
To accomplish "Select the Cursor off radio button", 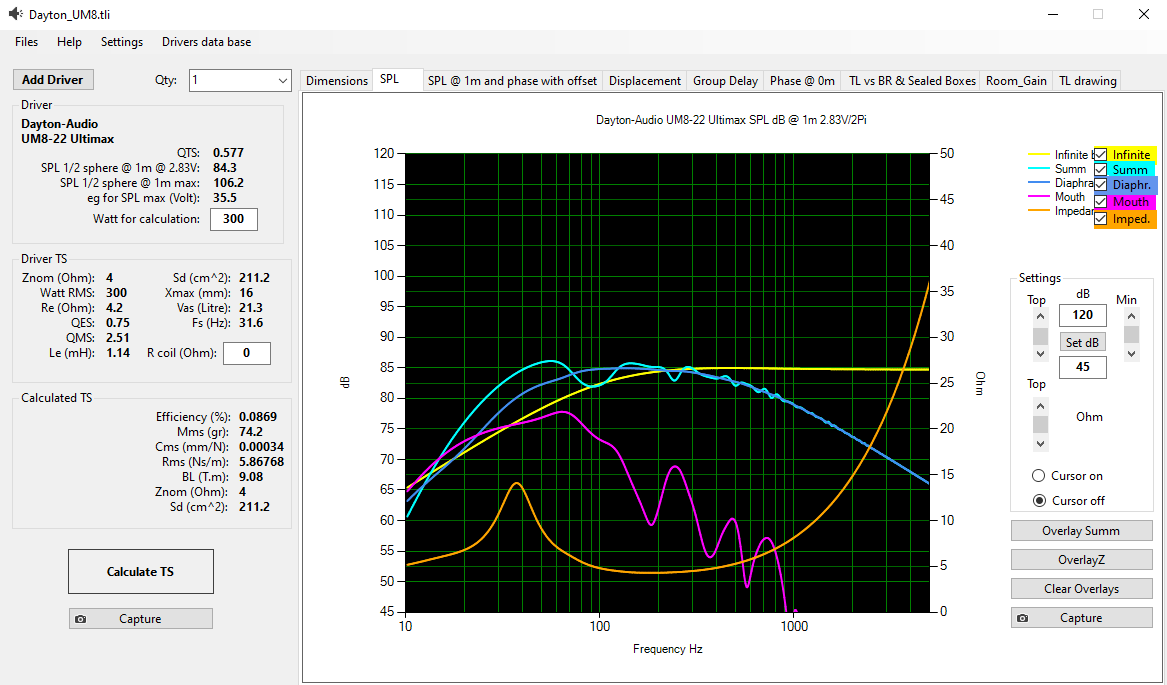I will (1040, 500).
